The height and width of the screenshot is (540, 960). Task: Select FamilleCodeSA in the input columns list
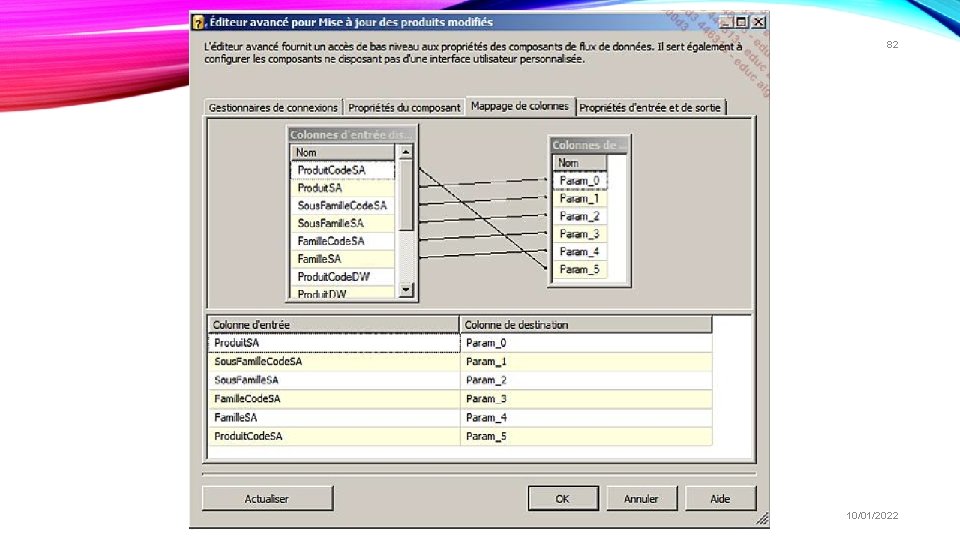point(342,241)
